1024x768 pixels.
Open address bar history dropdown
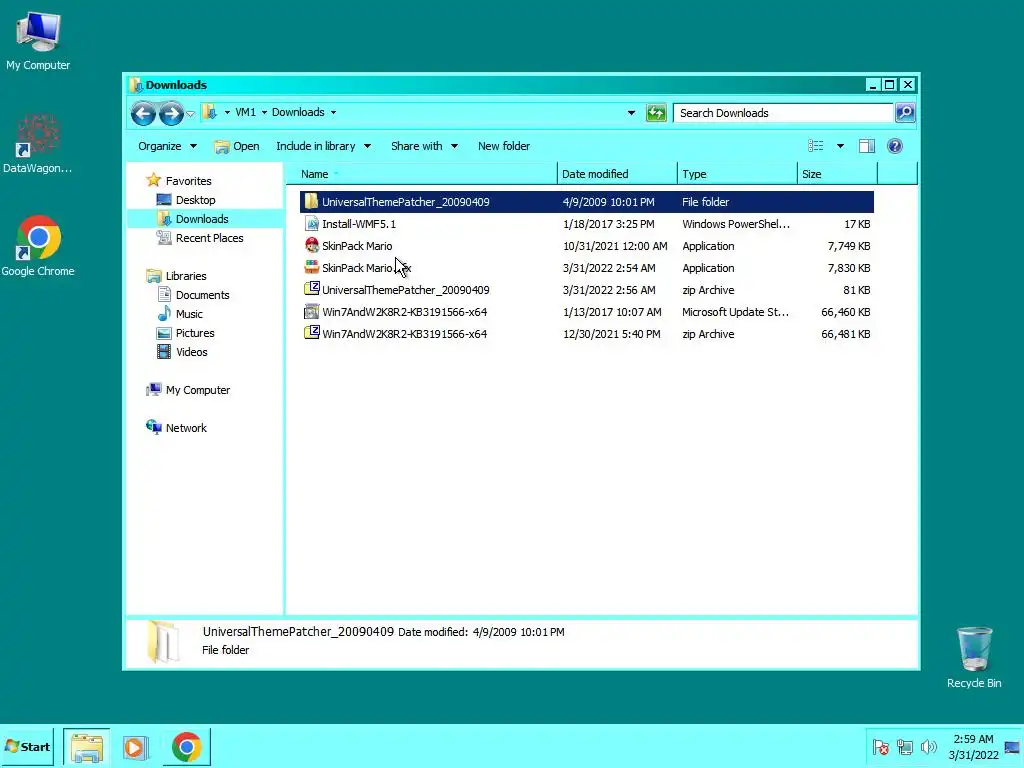coord(631,112)
